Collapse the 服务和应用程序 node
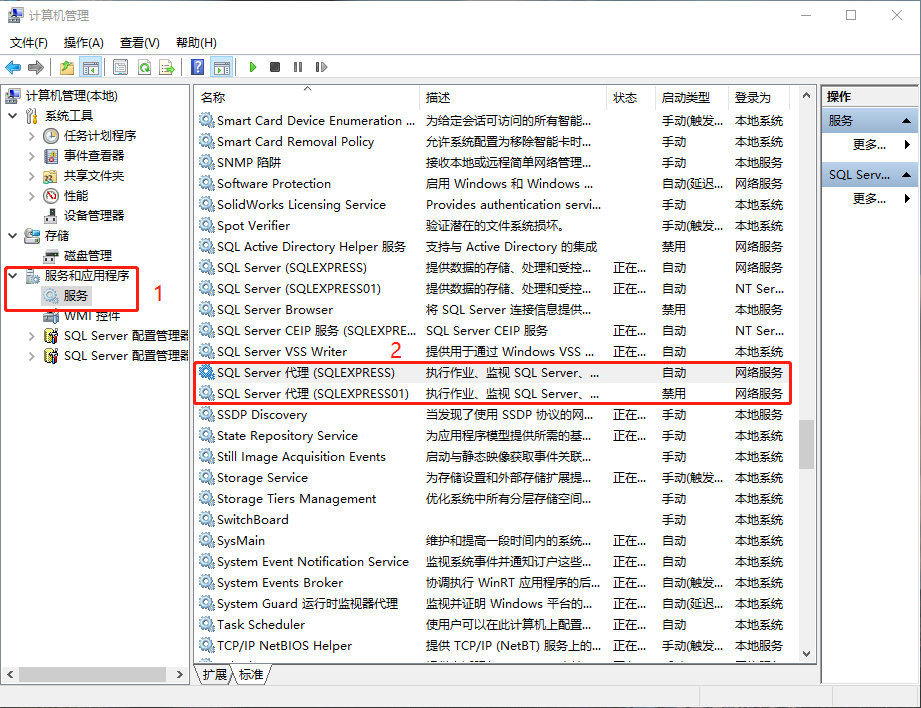The width and height of the screenshot is (921, 708). click(12, 276)
